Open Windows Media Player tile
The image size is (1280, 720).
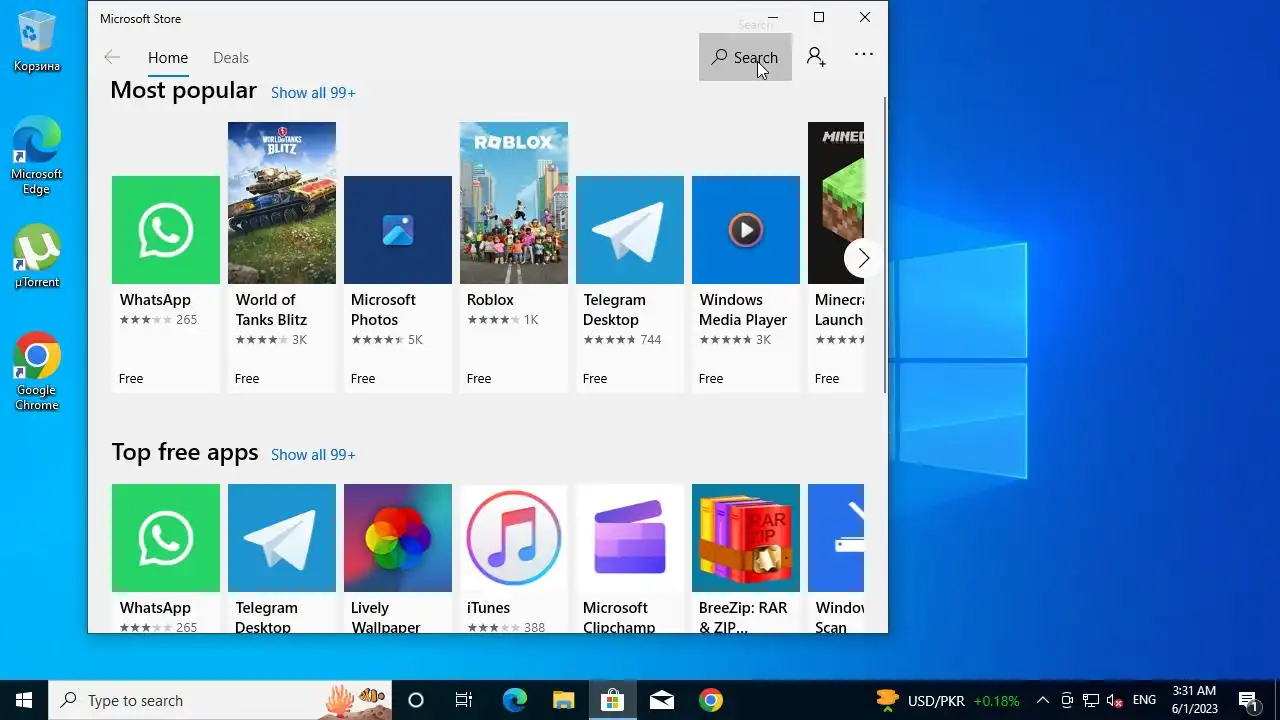pyautogui.click(x=746, y=284)
